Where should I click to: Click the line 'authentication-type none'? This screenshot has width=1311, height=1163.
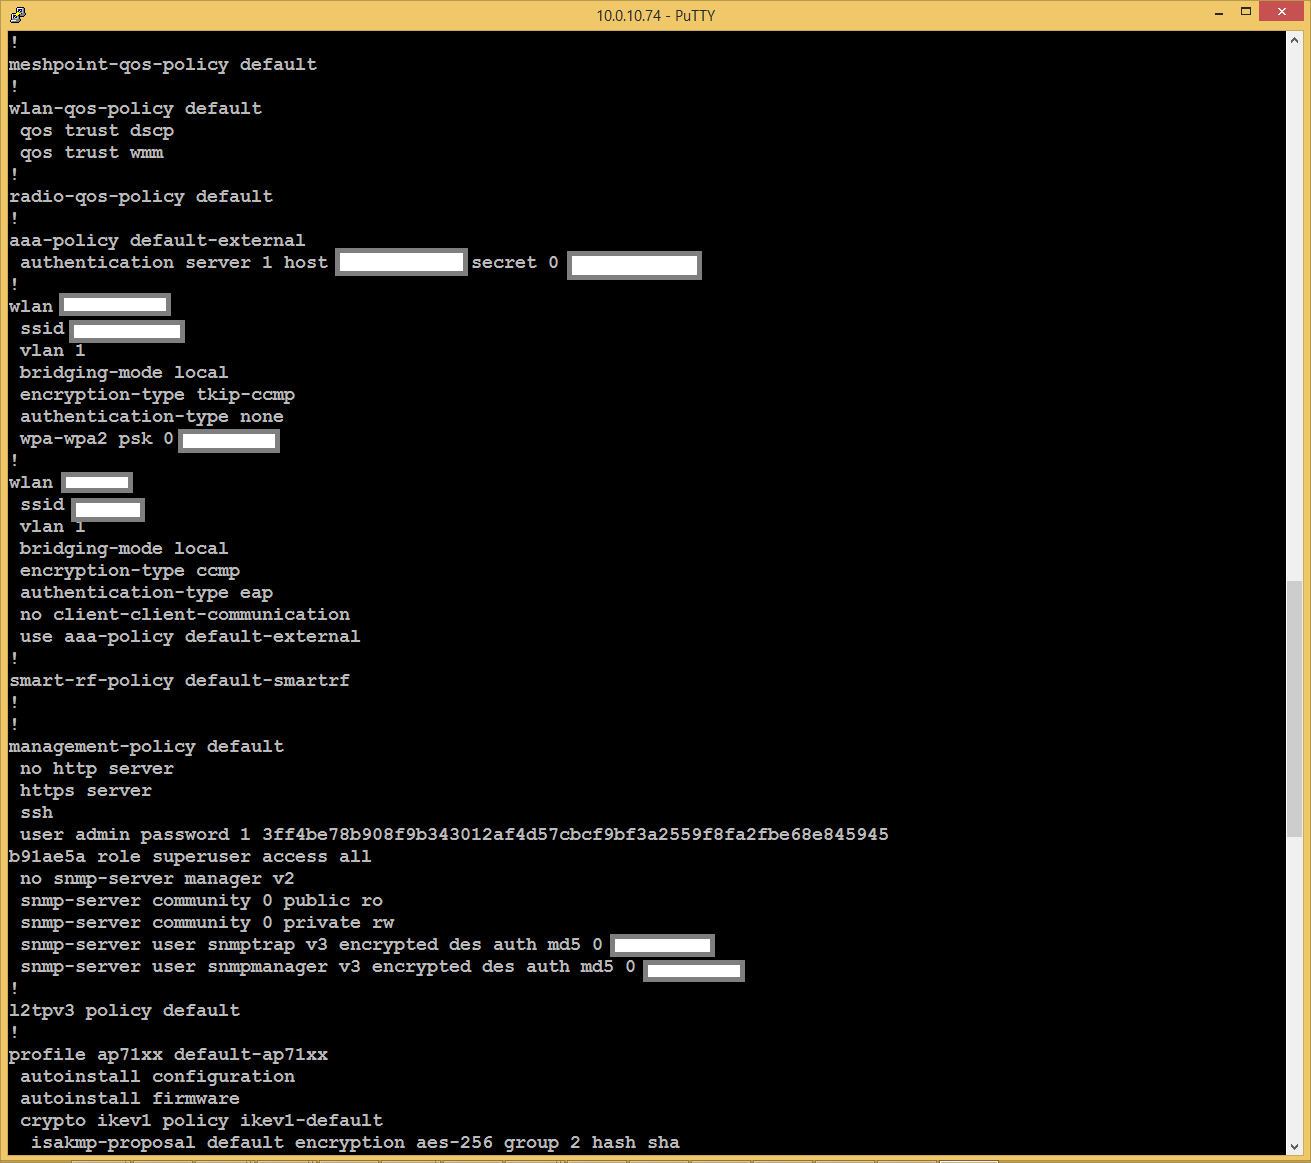click(152, 416)
